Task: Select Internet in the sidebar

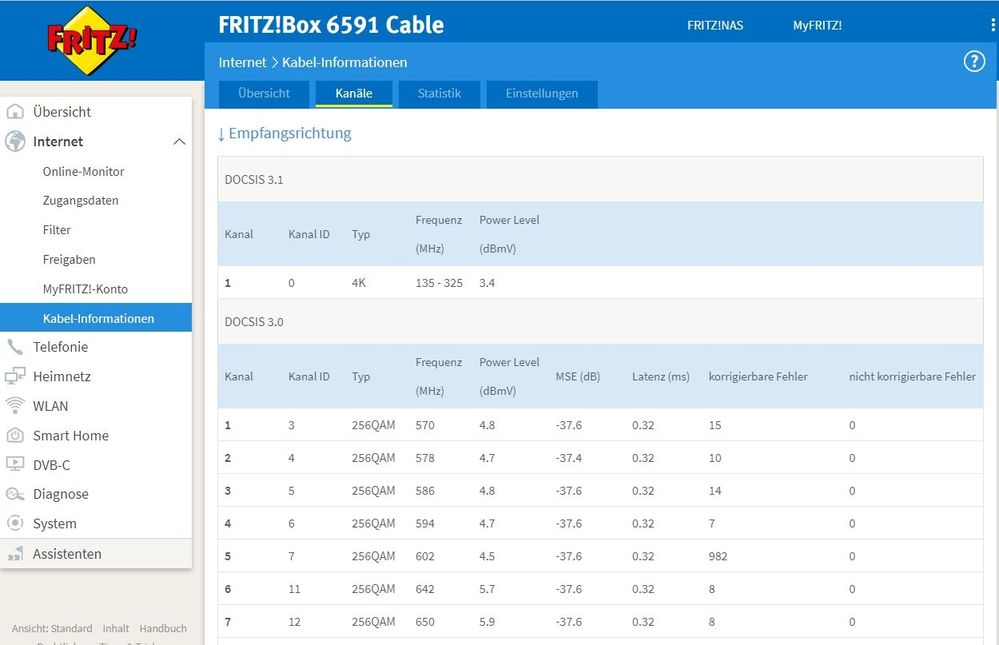Action: [58, 141]
